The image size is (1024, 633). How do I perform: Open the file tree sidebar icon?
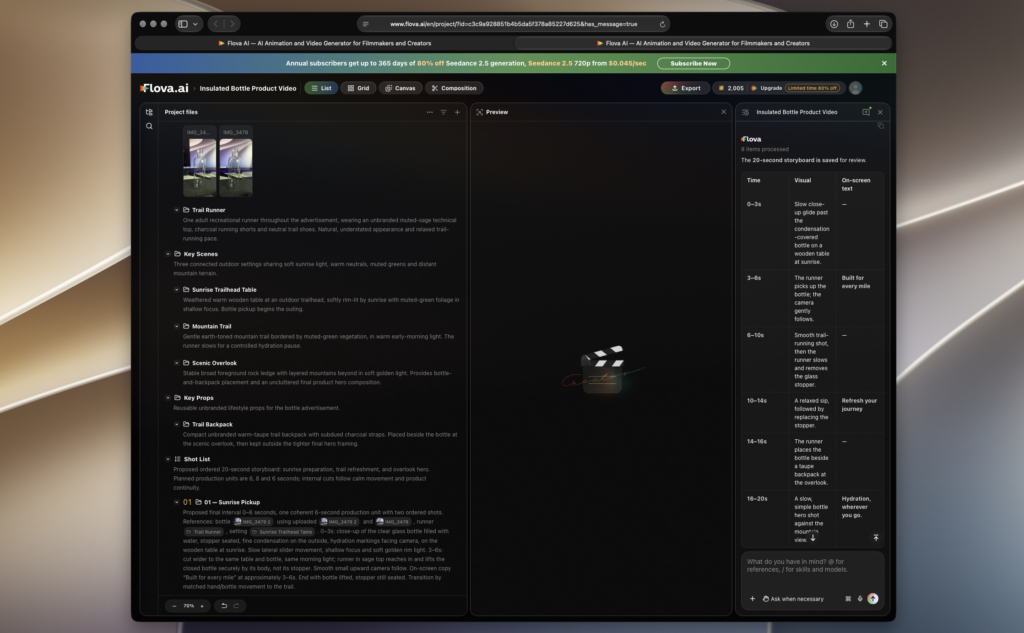(x=149, y=112)
